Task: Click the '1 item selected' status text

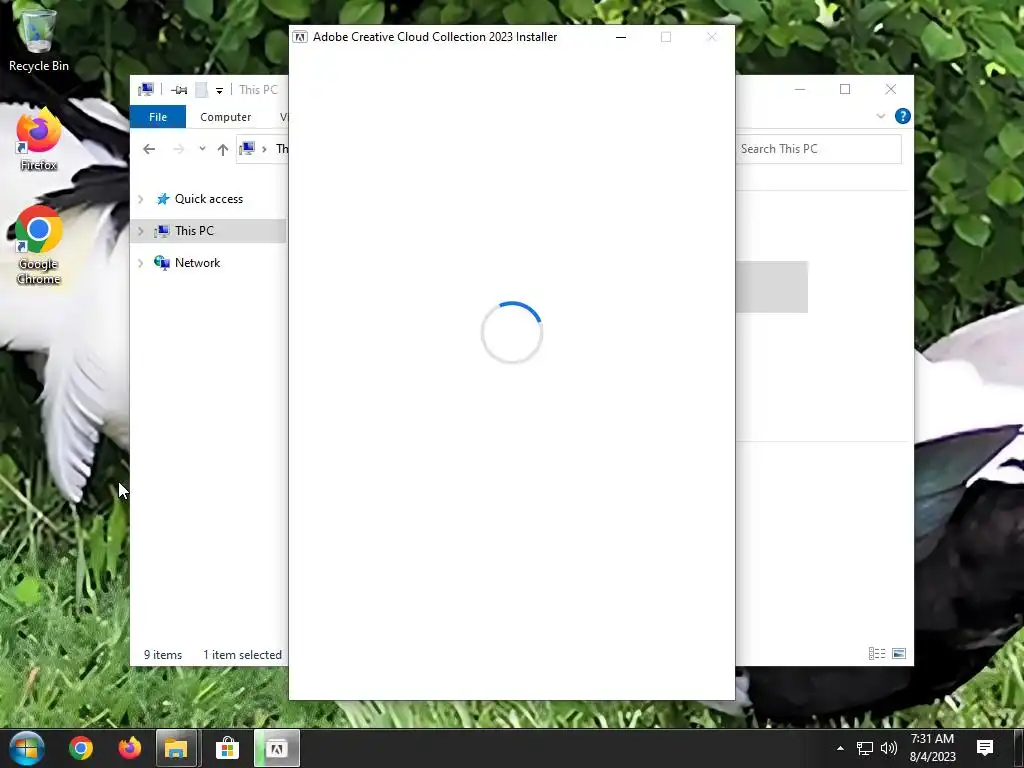Action: click(x=242, y=654)
